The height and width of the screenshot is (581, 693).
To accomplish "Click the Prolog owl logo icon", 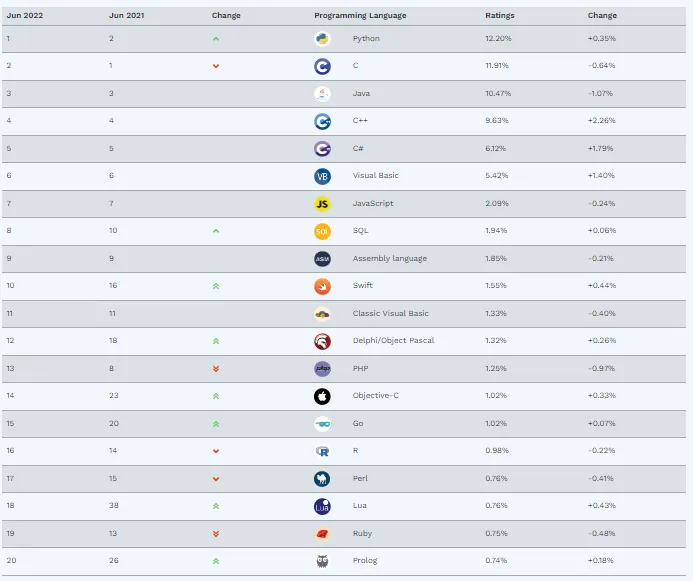I will point(322,561).
